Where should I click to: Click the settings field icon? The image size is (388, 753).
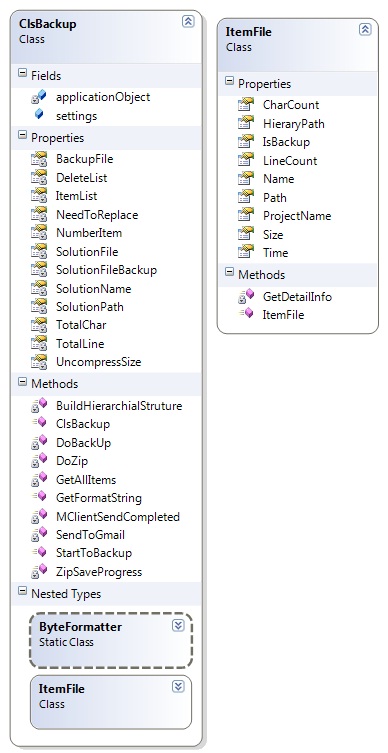coord(39,115)
